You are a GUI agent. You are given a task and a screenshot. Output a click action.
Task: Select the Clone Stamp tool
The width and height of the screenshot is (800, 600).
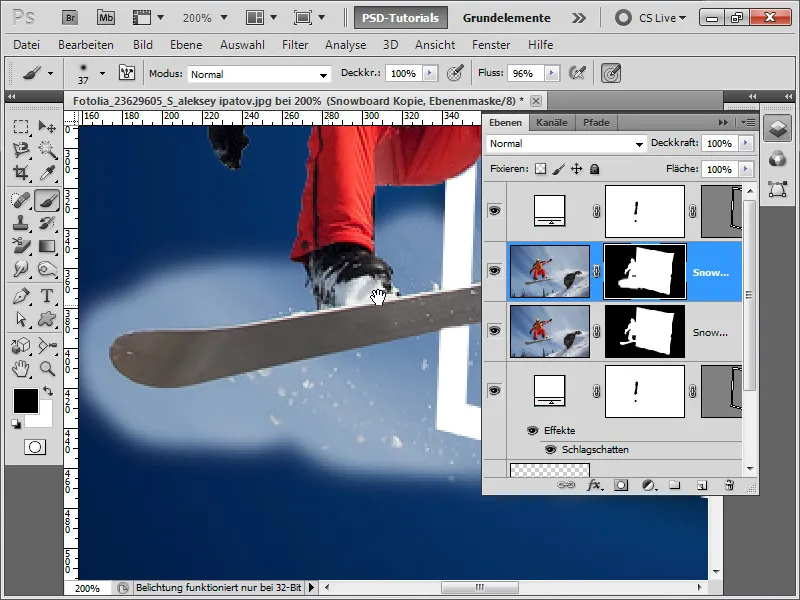(21, 223)
